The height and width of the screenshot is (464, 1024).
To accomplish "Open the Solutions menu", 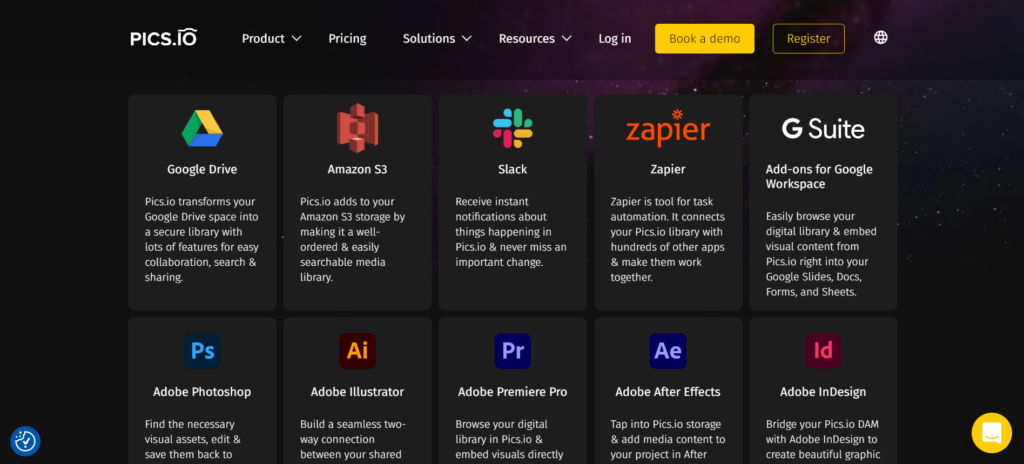I will coord(428,39).
